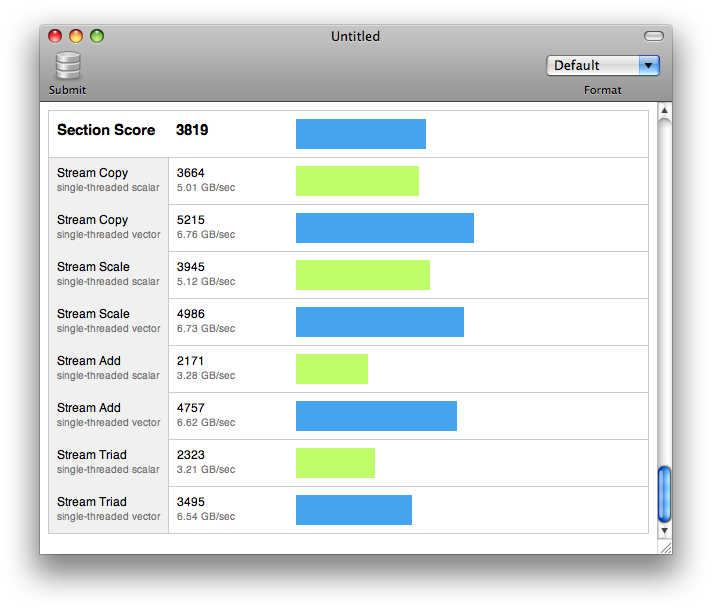Click the score 3664
The width and height of the screenshot is (712, 609).
[x=191, y=173]
